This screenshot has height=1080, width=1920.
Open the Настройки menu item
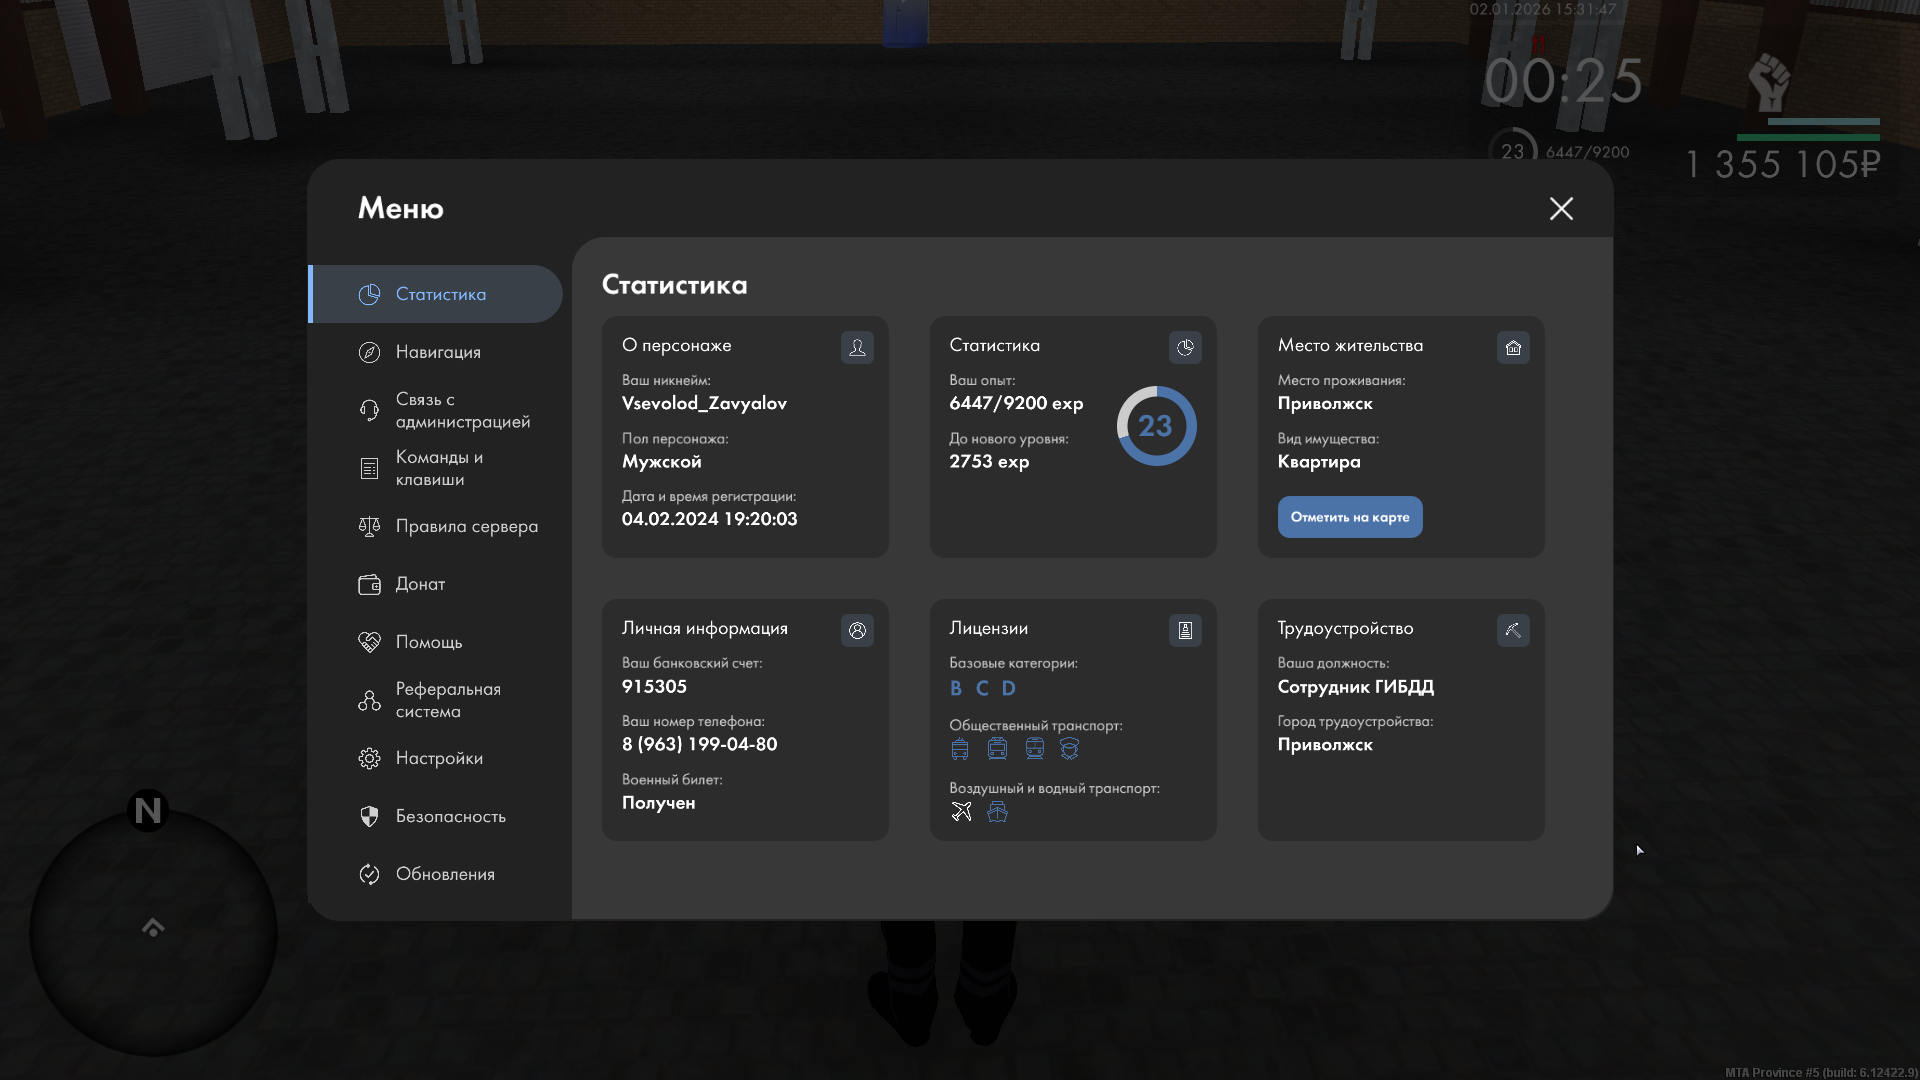(438, 758)
